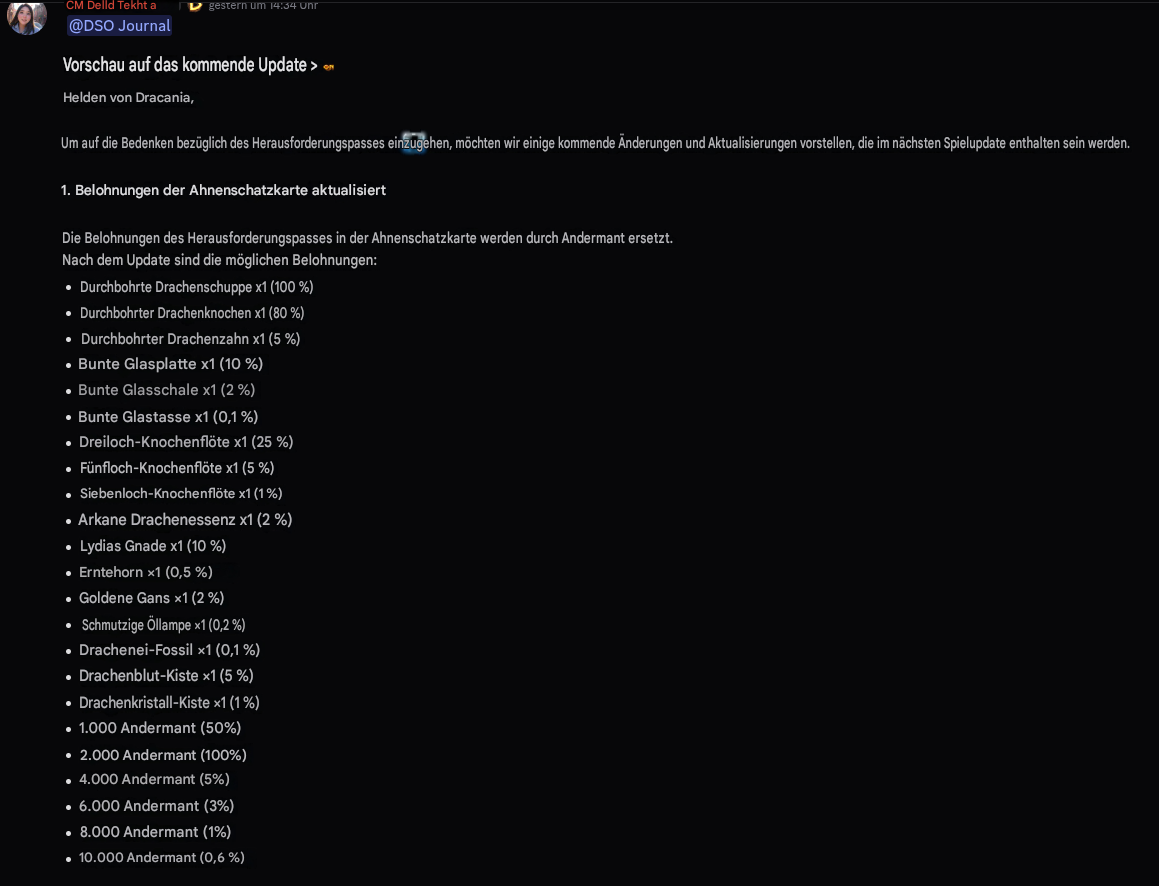Select the section title Belohnungen der Ahnenschatzkarte aktualisiert

pyautogui.click(x=231, y=190)
